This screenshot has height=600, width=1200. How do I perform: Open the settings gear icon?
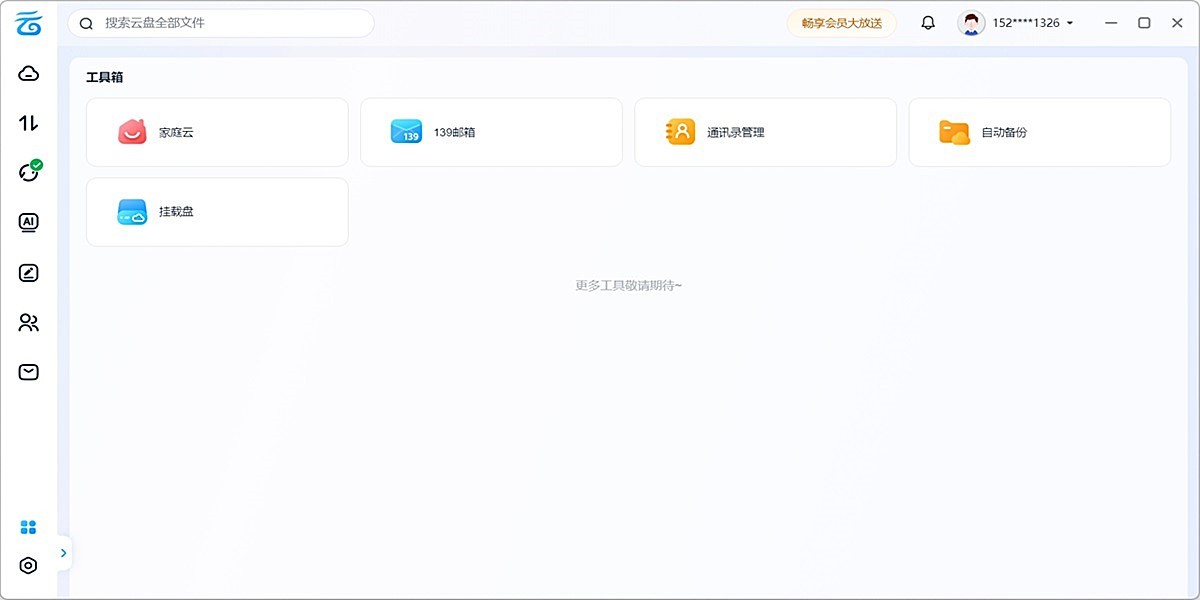click(28, 563)
